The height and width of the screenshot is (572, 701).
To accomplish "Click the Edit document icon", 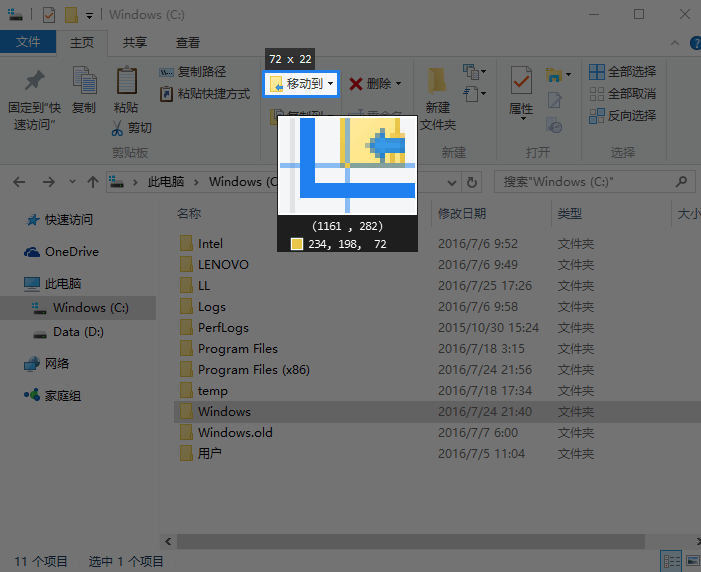I will (x=555, y=100).
